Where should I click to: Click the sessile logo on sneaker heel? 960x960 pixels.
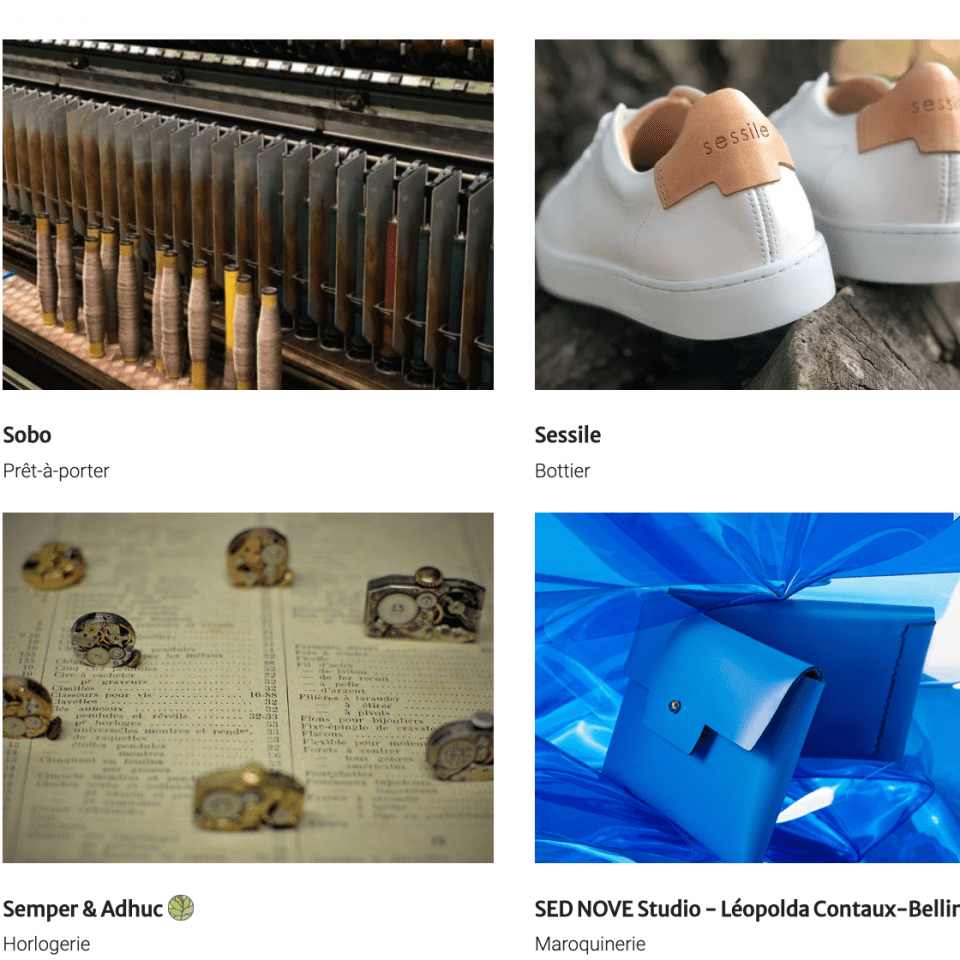pos(735,138)
